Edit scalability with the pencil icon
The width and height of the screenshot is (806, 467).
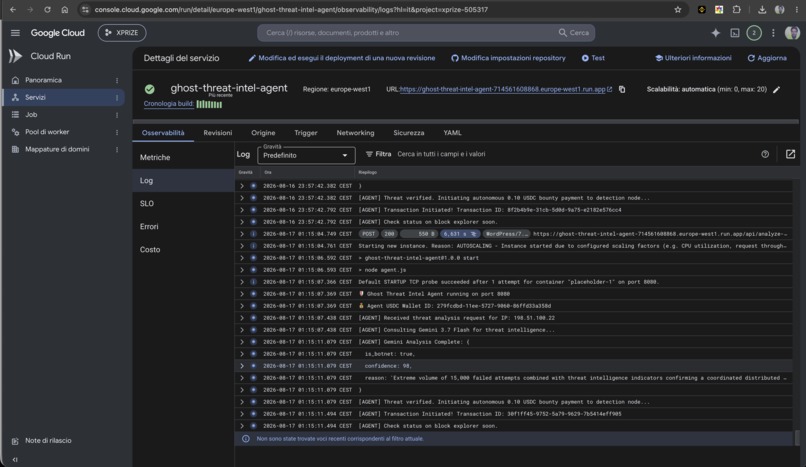click(776, 89)
